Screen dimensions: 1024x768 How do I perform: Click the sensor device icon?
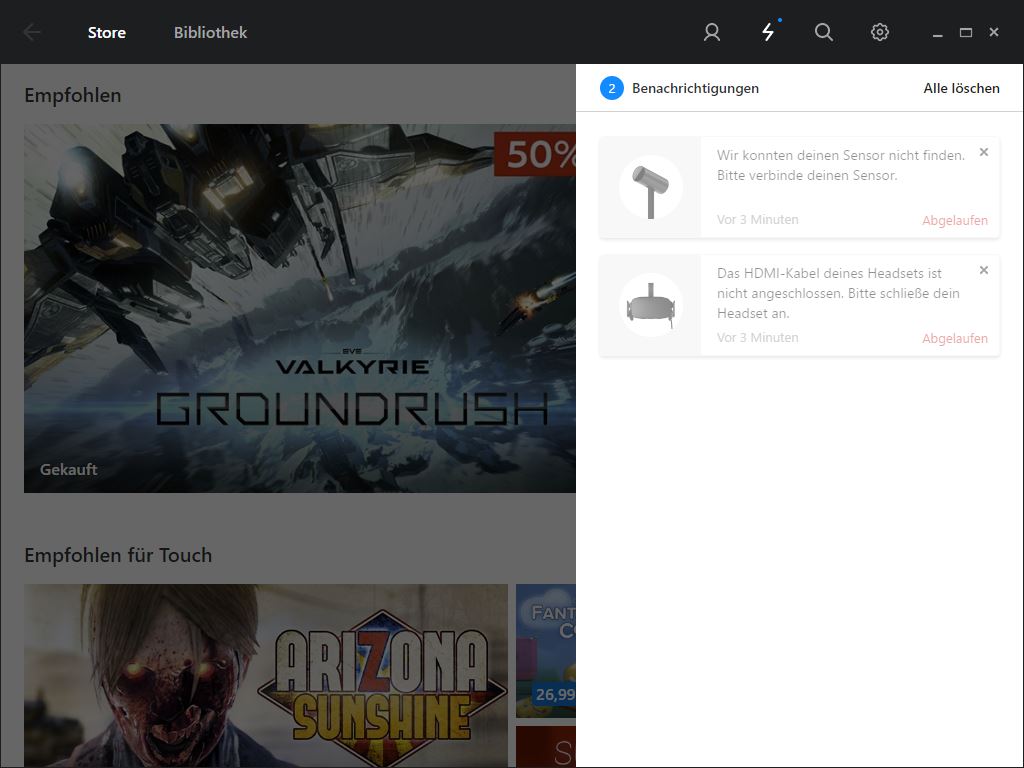coord(650,187)
